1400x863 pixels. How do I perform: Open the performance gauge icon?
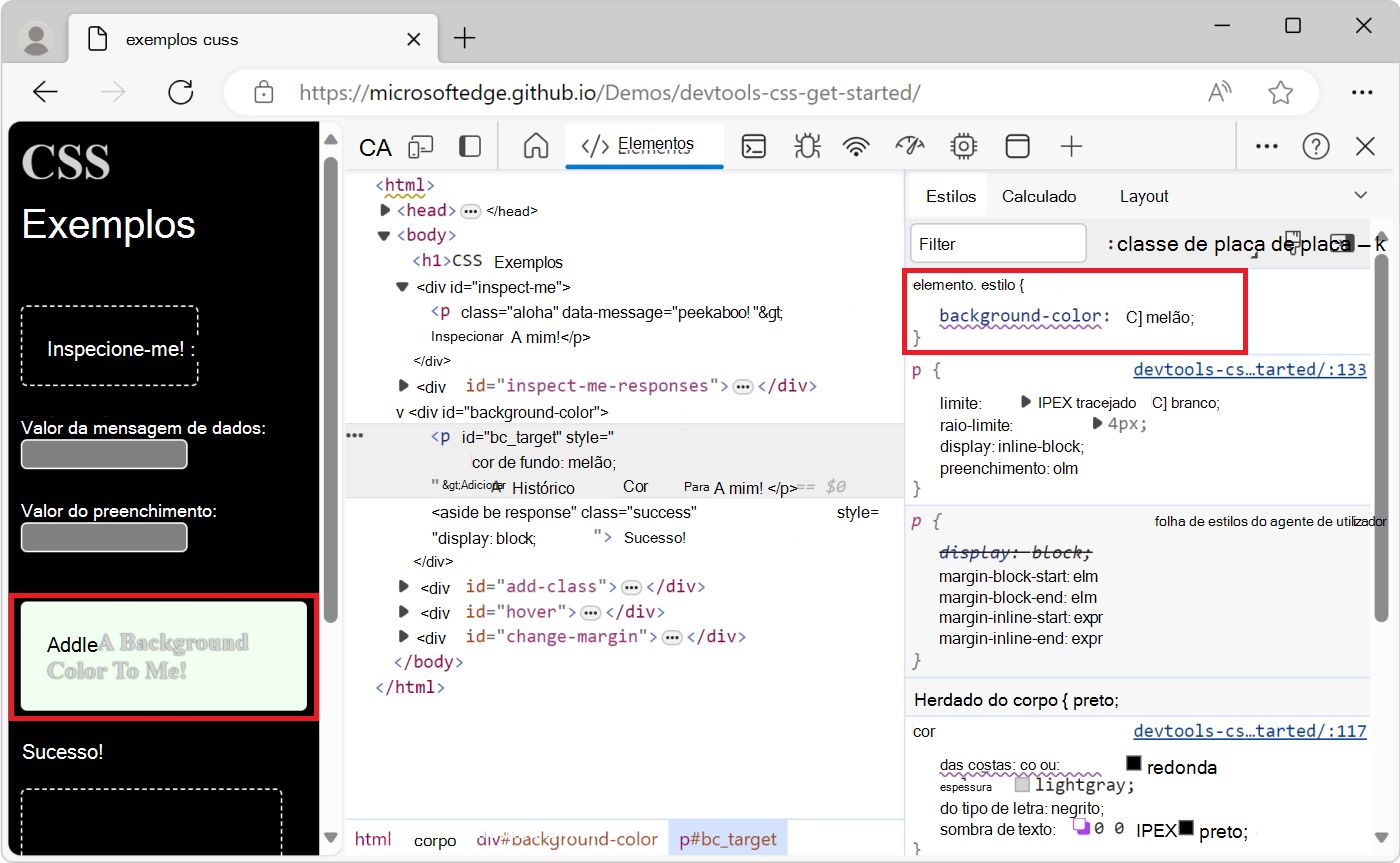(x=909, y=146)
